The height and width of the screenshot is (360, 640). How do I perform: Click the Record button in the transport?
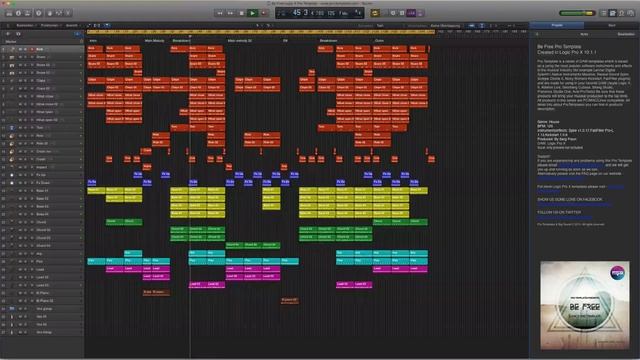263,13
